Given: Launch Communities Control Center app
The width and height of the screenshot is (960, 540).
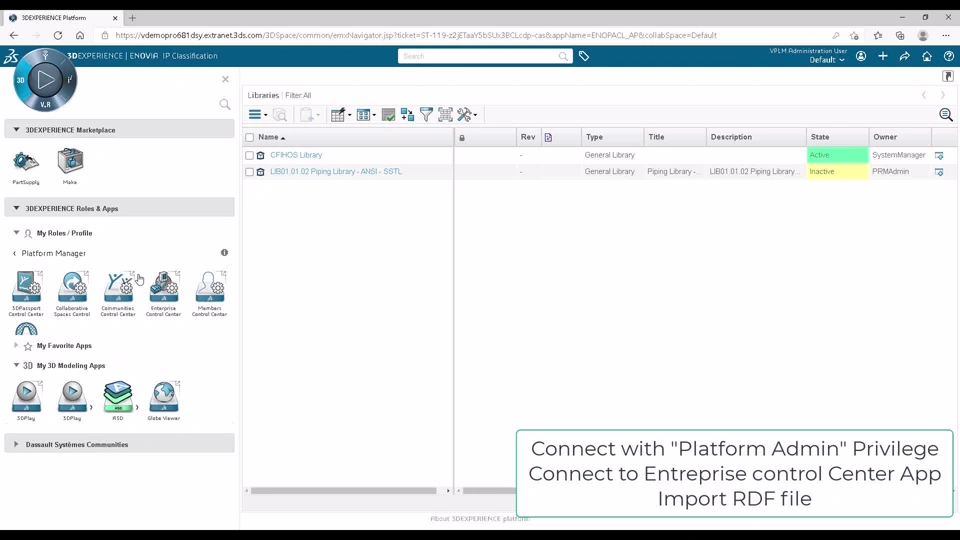Looking at the screenshot, I should pyautogui.click(x=118, y=294).
